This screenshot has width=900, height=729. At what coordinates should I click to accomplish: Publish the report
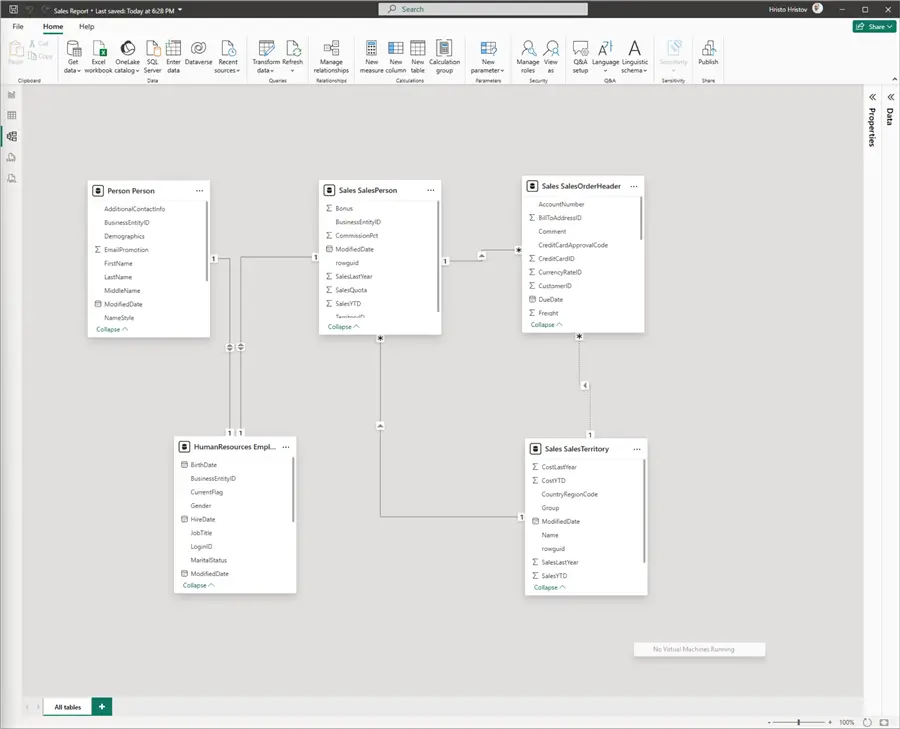click(x=708, y=53)
